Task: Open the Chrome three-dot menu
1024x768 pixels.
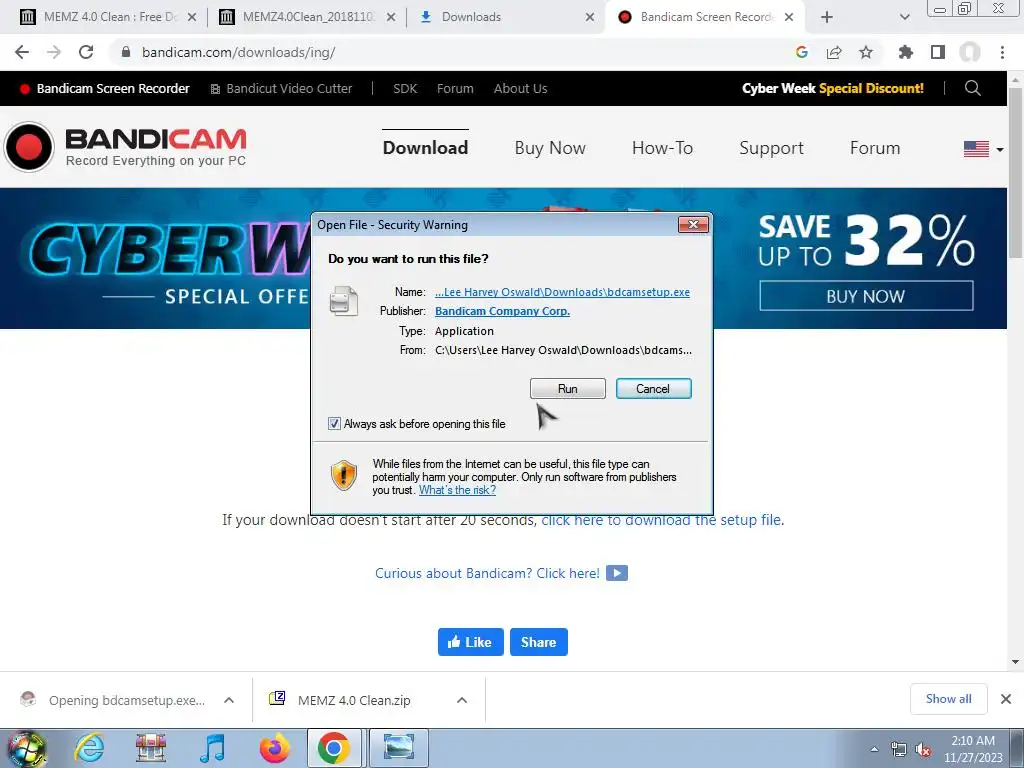Action: coord(1002,52)
